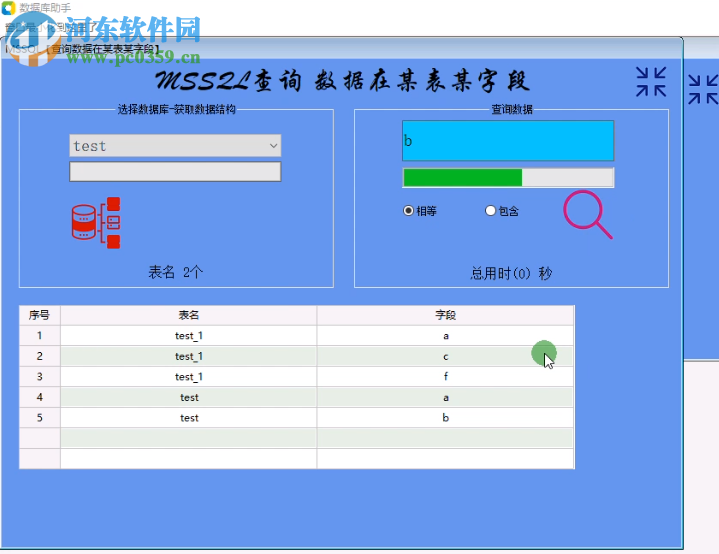Image resolution: width=719 pixels, height=554 pixels.
Task: Click test table name in row 4
Action: coord(188,397)
